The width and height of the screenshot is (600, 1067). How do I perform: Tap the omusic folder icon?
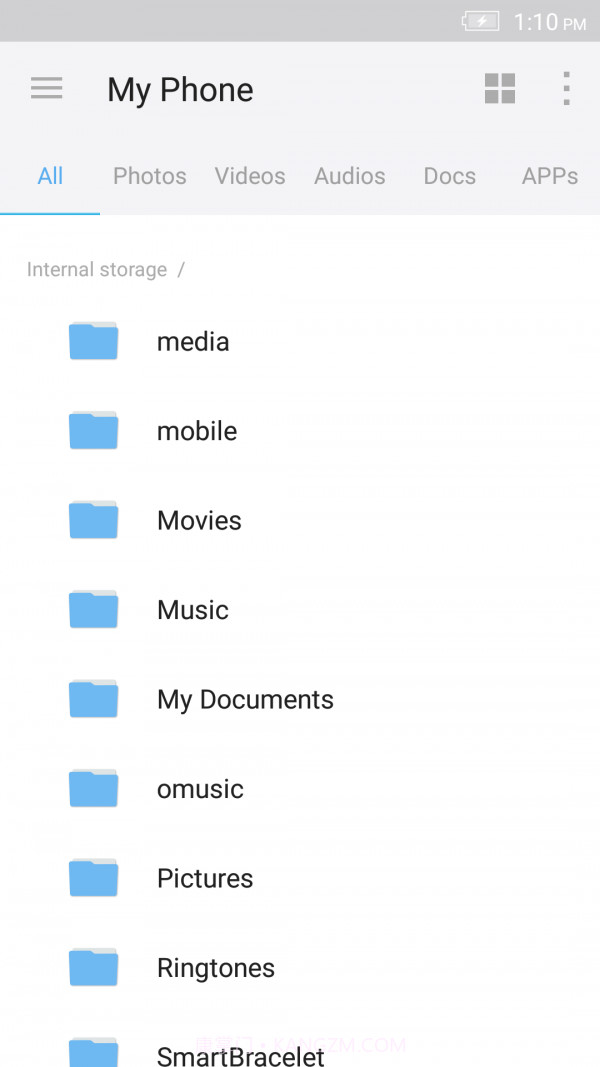tap(93, 789)
